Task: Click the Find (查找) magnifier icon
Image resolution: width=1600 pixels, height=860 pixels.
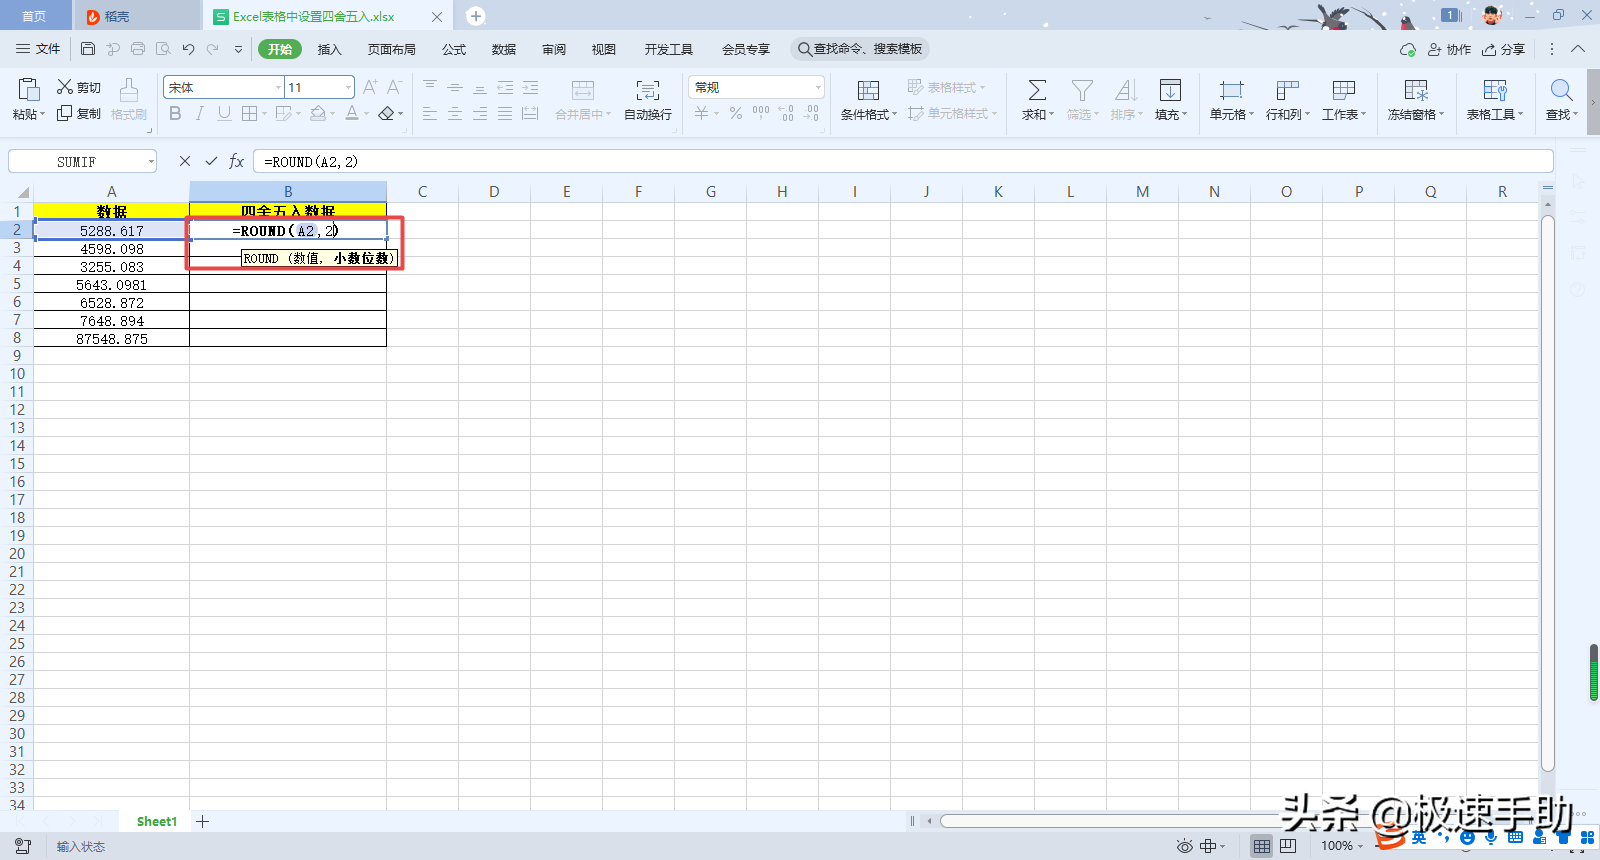Action: (1561, 90)
